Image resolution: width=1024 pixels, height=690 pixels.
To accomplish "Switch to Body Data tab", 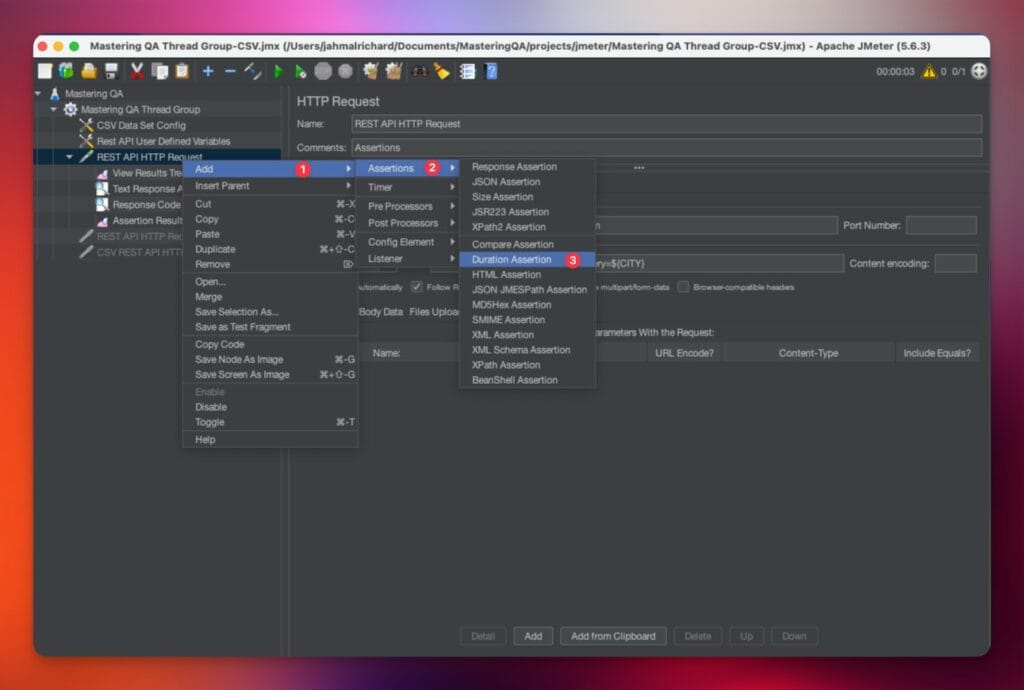I will (381, 312).
